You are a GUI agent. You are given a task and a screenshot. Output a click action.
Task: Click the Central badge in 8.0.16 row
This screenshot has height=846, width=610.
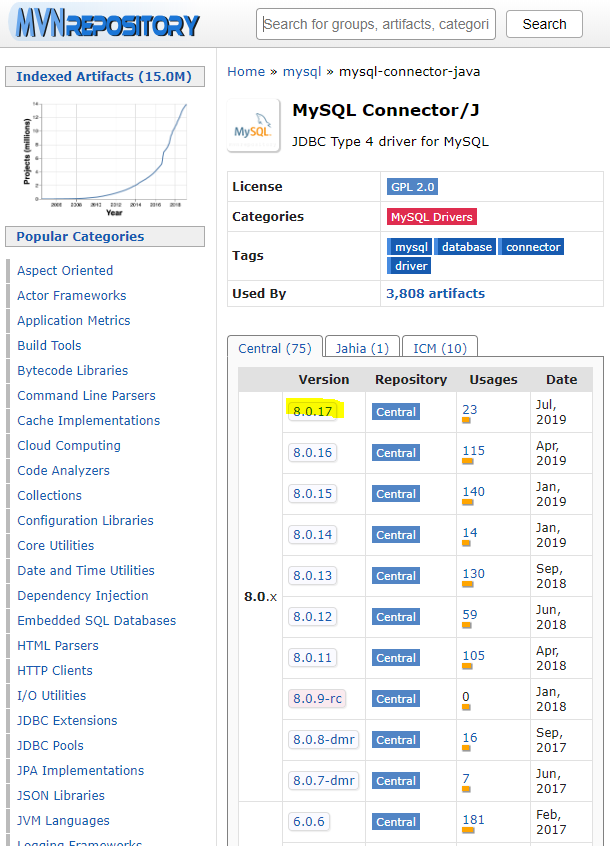[x=396, y=453]
